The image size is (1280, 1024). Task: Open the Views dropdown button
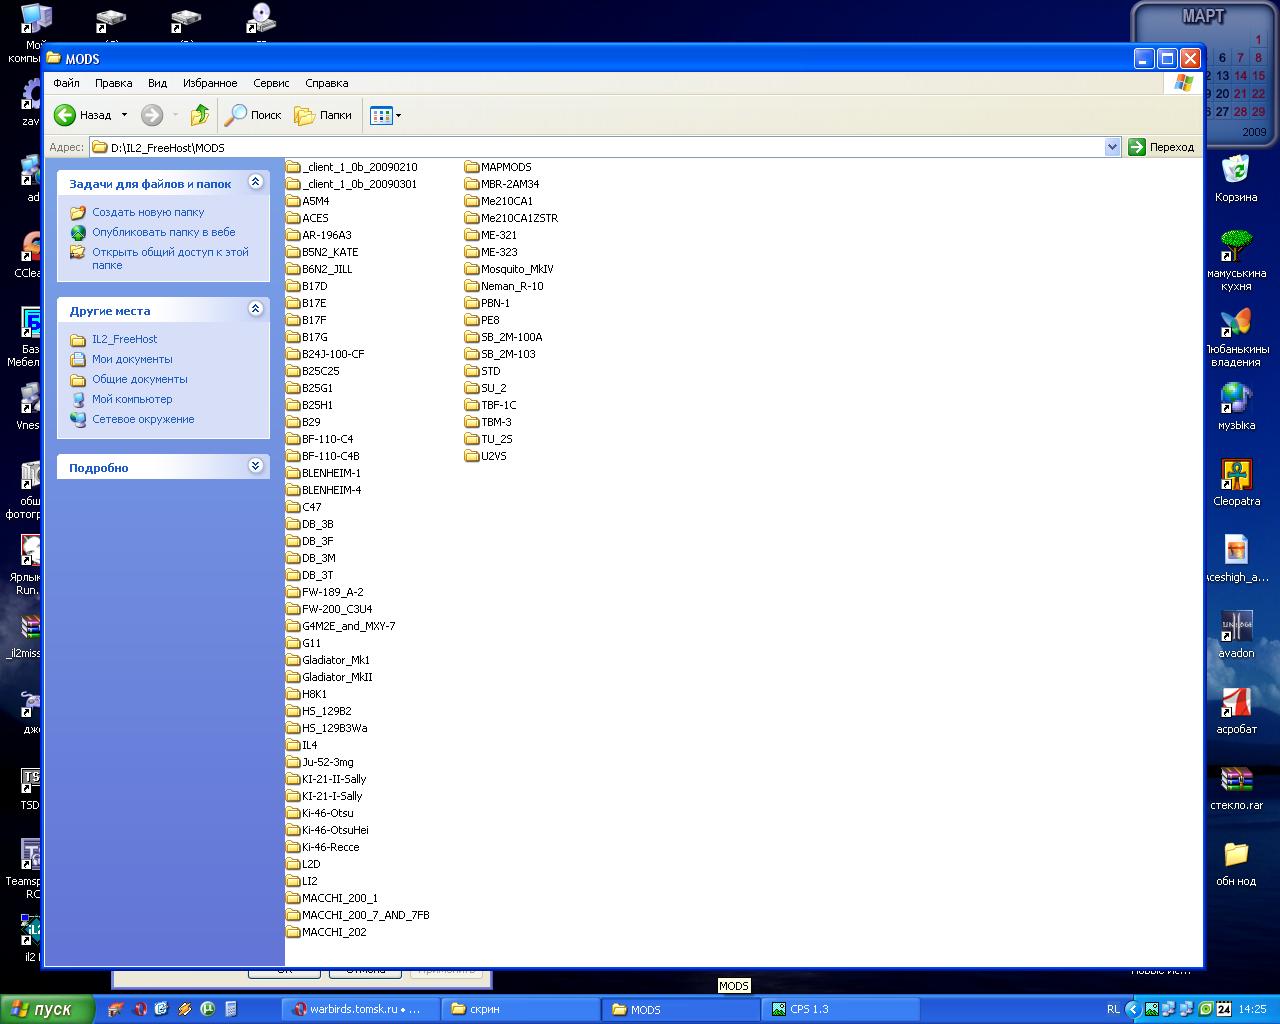pyautogui.click(x=385, y=115)
